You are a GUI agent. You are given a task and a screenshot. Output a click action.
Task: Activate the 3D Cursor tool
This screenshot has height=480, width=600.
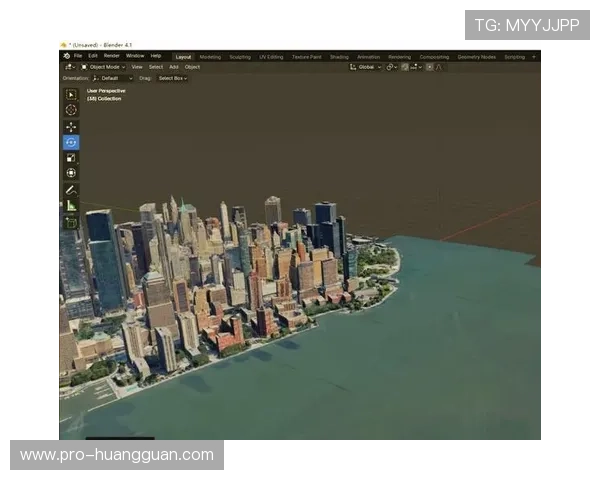[71, 110]
